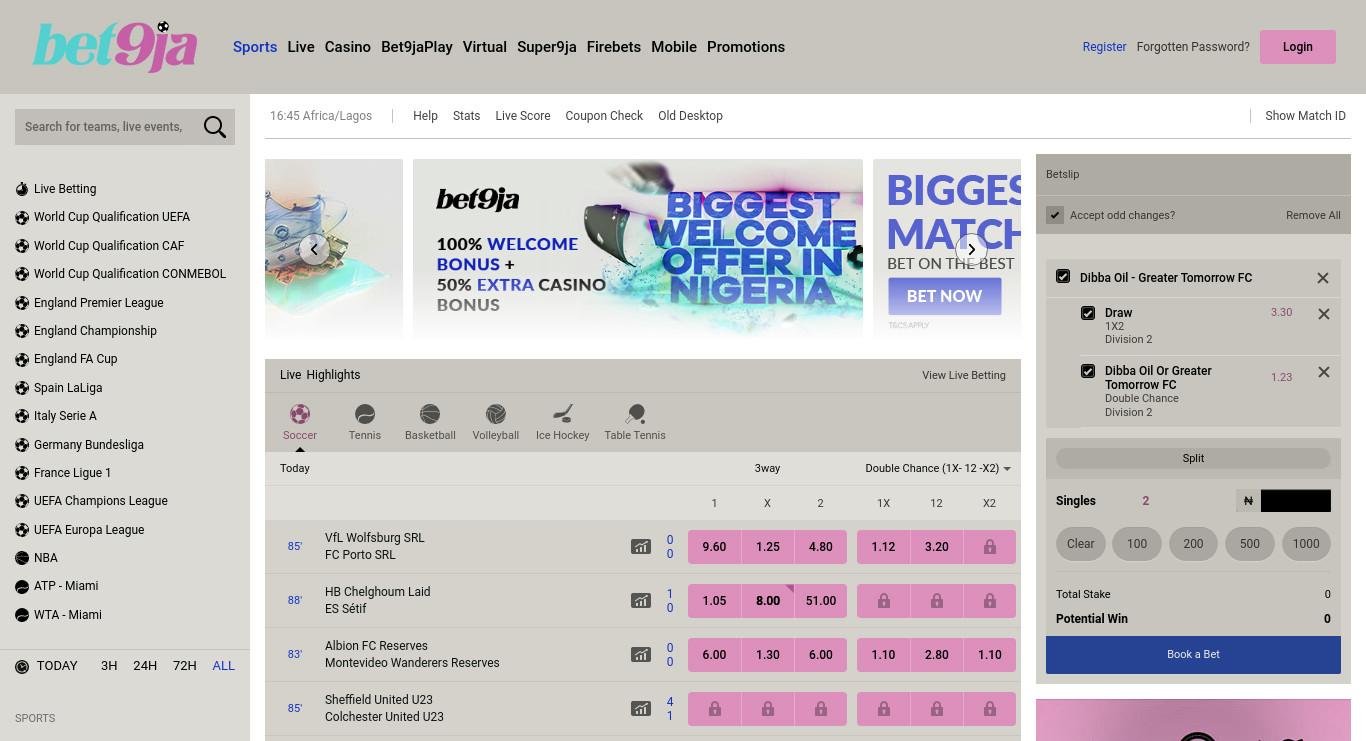
Task: Click BET NOW on banner
Action: (x=945, y=296)
